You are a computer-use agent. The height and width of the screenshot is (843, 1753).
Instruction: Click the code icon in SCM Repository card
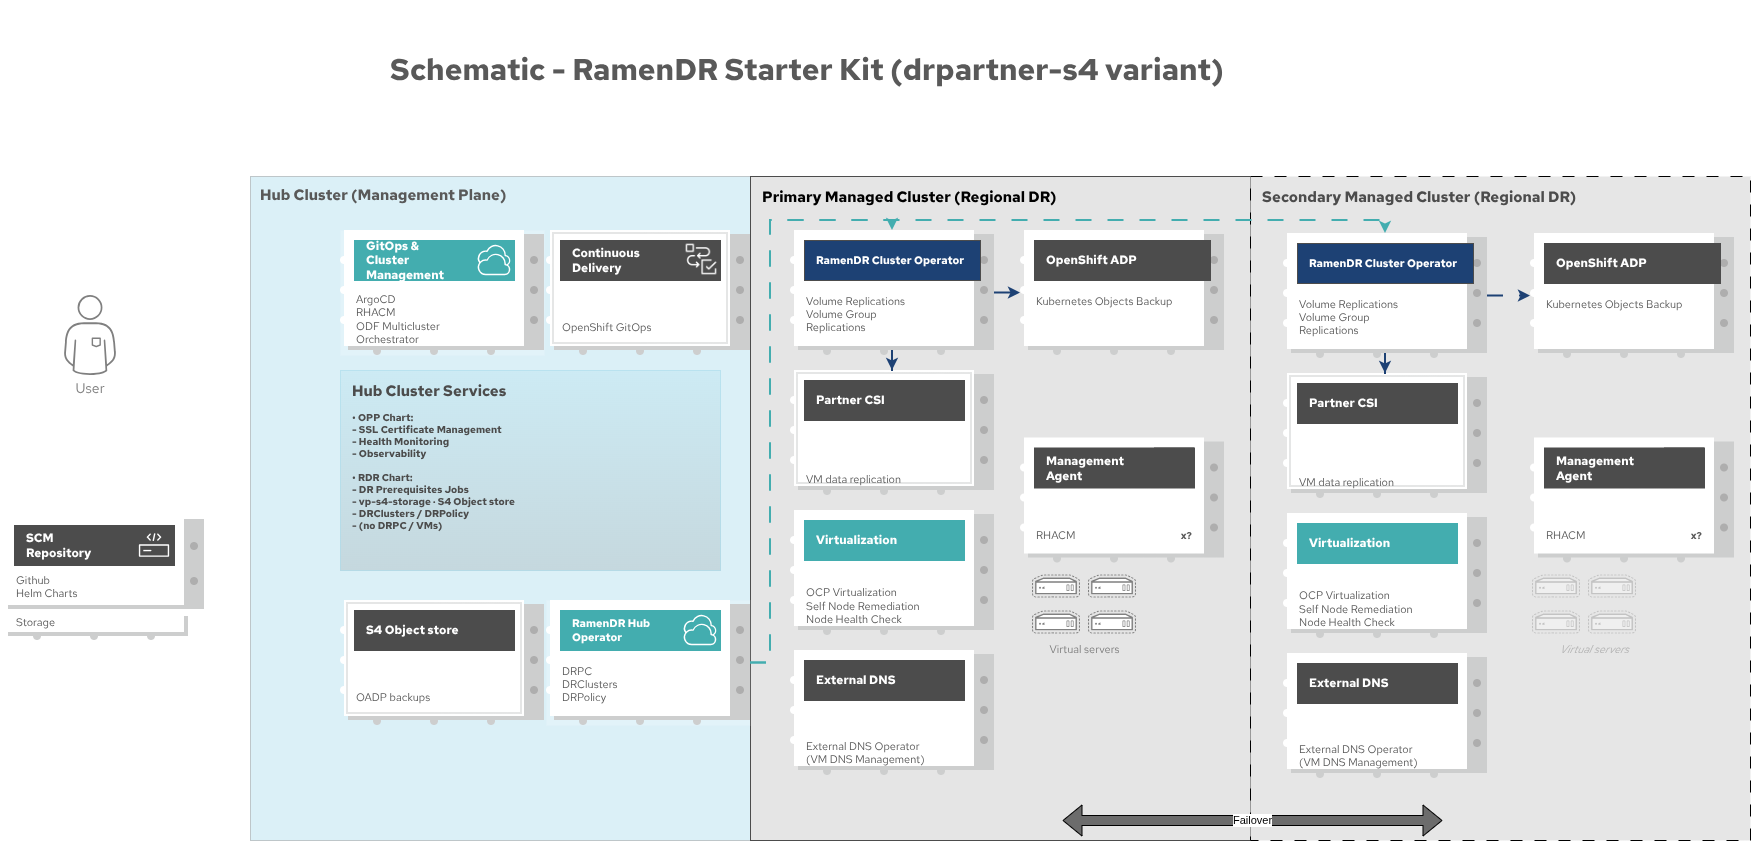point(154,544)
